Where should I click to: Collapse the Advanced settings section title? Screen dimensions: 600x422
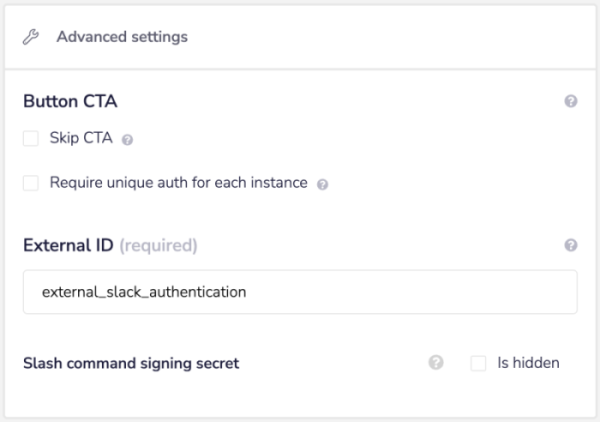(x=122, y=37)
